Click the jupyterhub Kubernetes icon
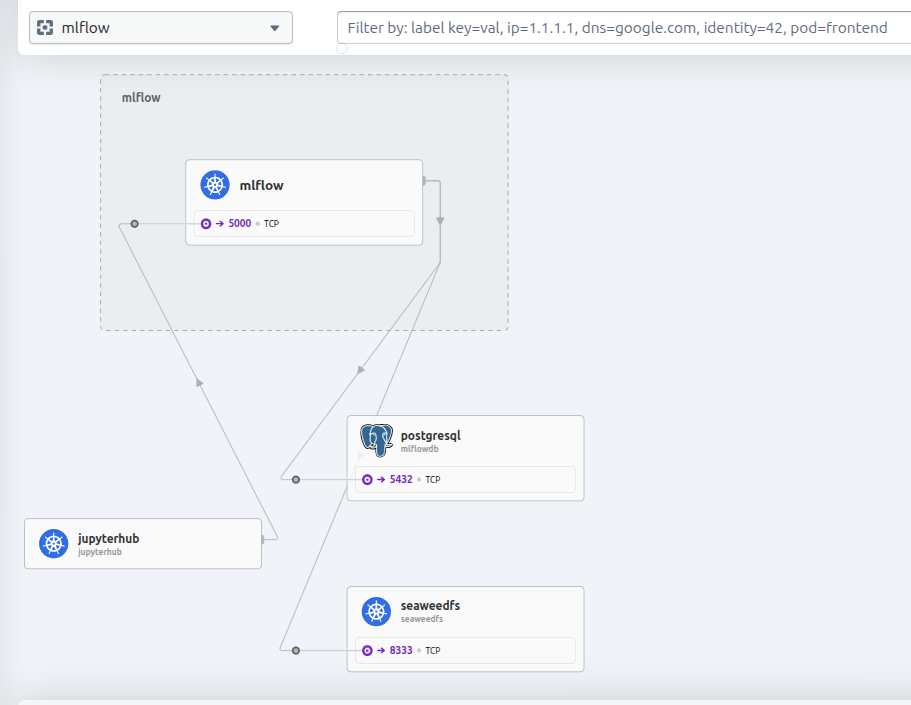 (53, 543)
